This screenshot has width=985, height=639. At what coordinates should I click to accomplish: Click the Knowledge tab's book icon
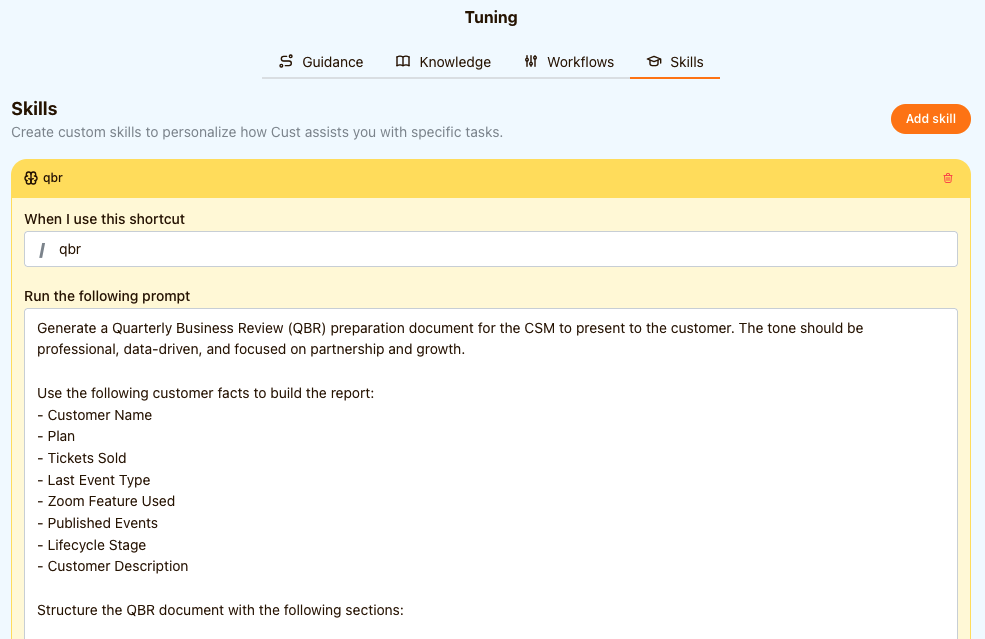pyautogui.click(x=403, y=62)
